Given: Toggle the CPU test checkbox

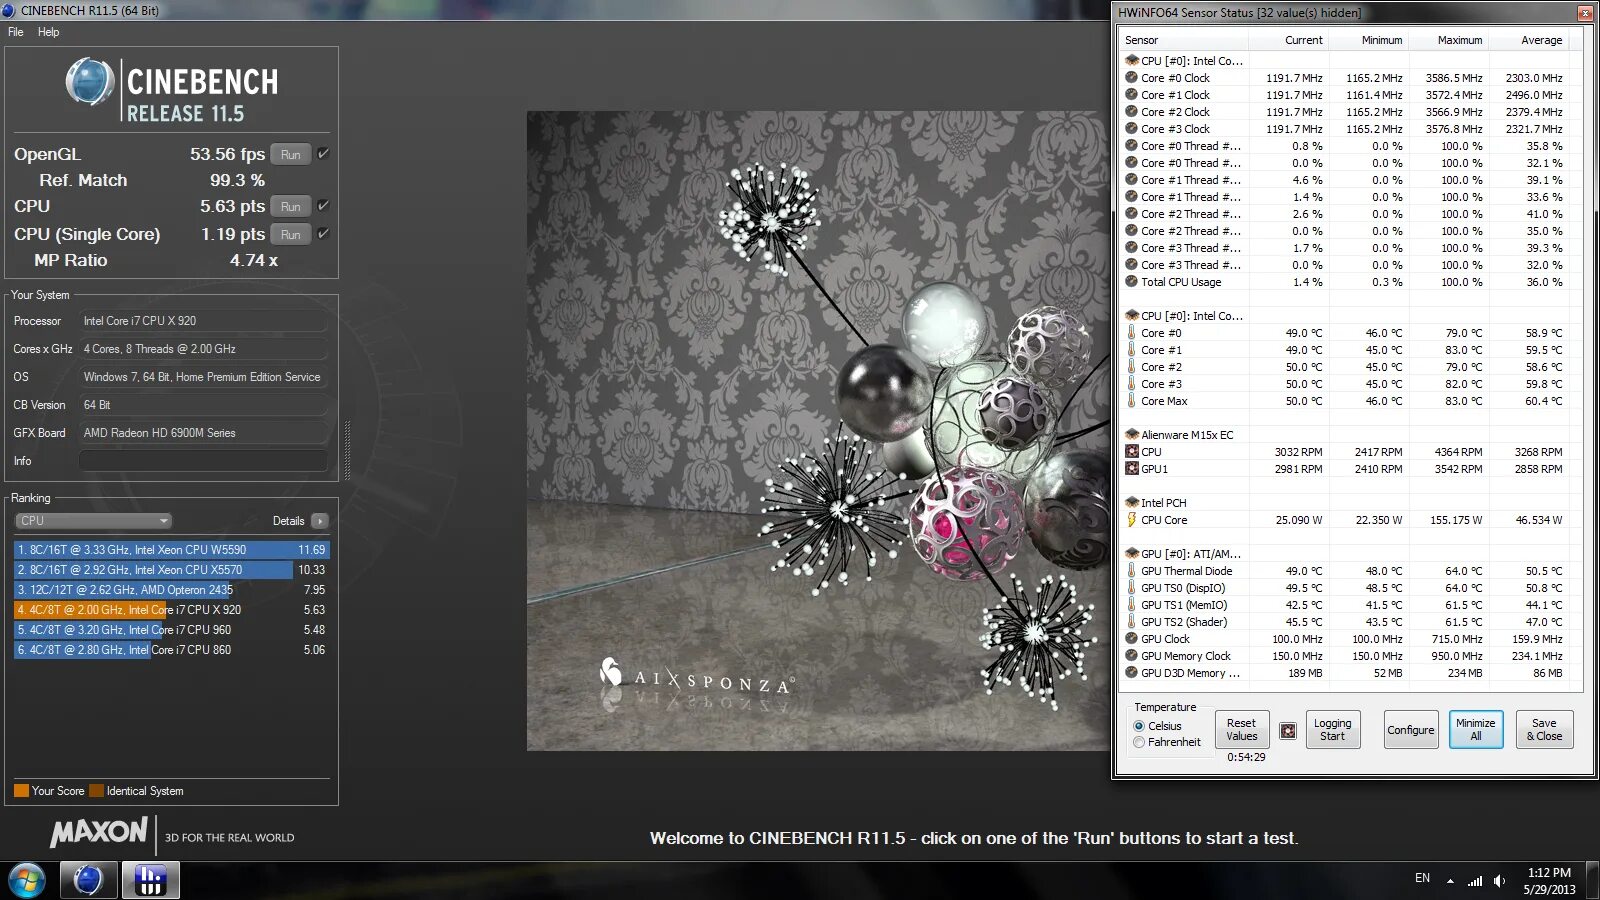Looking at the screenshot, I should point(323,206).
